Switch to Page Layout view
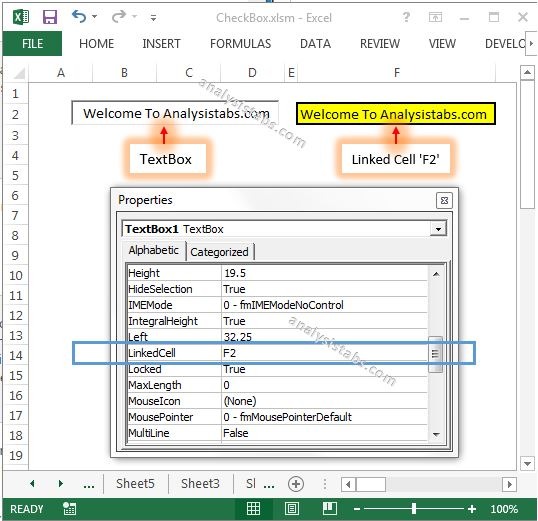This screenshot has height=521, width=538. (292, 508)
